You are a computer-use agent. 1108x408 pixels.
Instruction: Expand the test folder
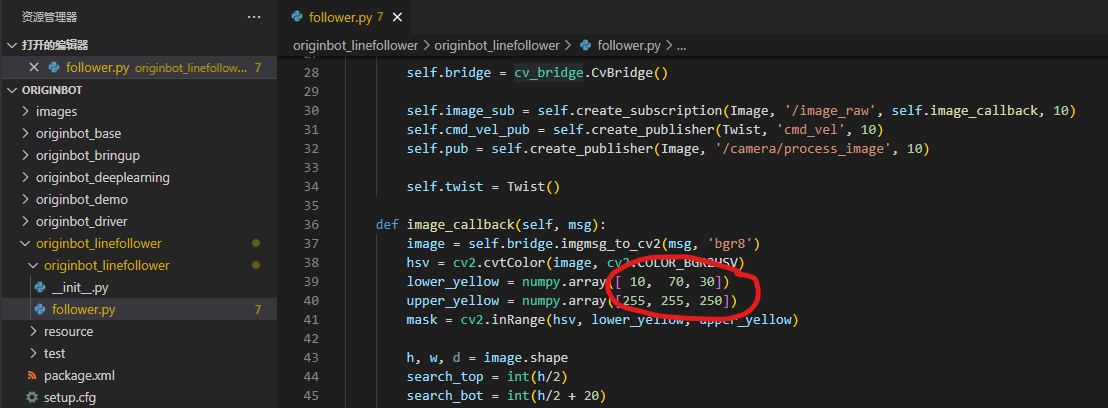pyautogui.click(x=54, y=354)
